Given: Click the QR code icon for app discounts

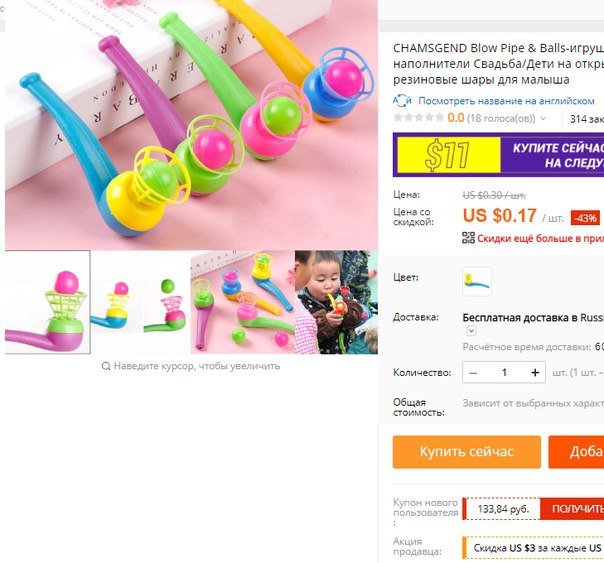Looking at the screenshot, I should point(468,238).
